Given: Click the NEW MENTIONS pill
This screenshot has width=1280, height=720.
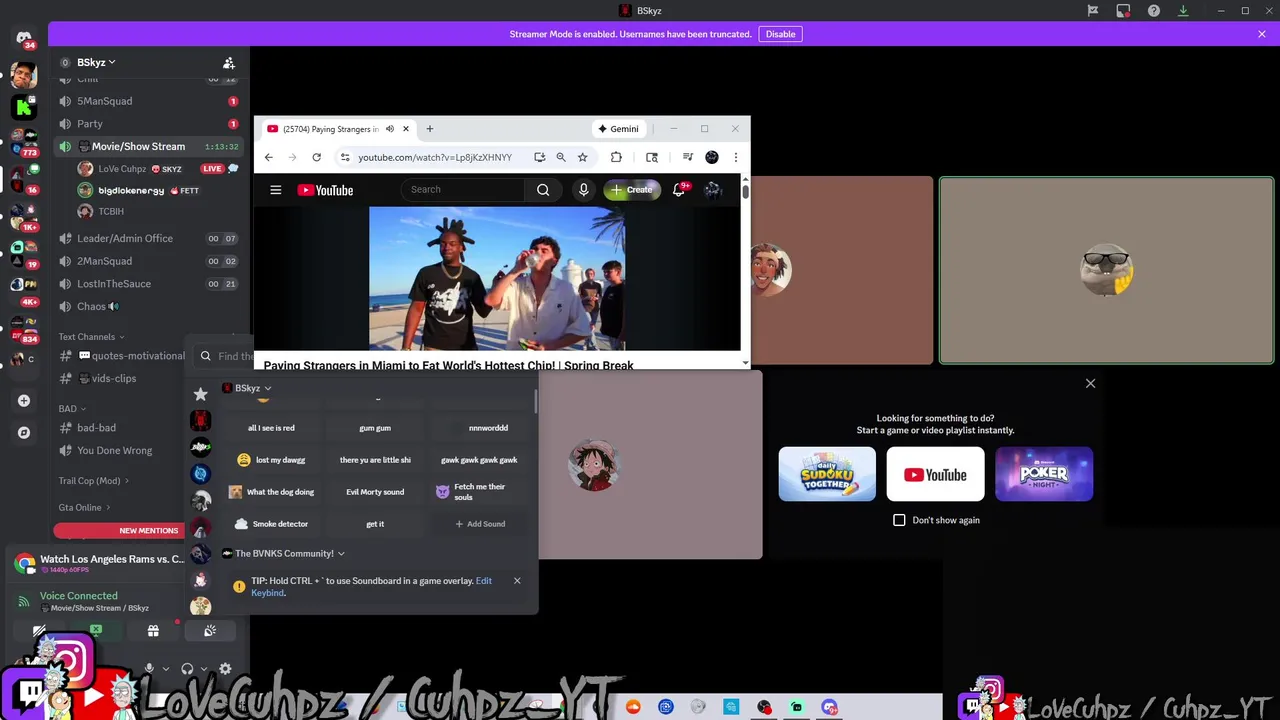Looking at the screenshot, I should coord(120,531).
